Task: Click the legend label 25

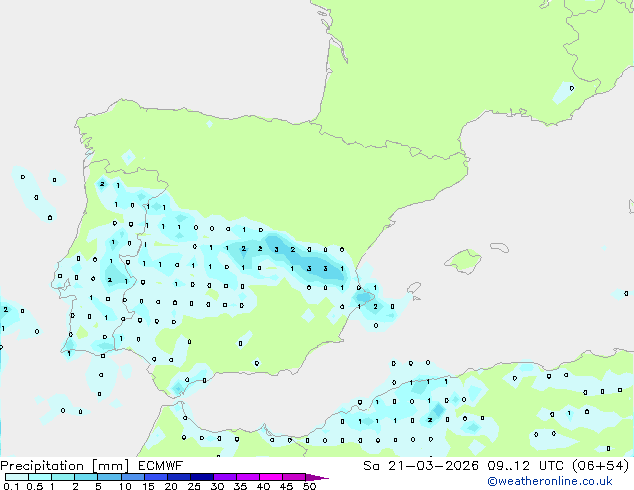Action: click(x=194, y=486)
